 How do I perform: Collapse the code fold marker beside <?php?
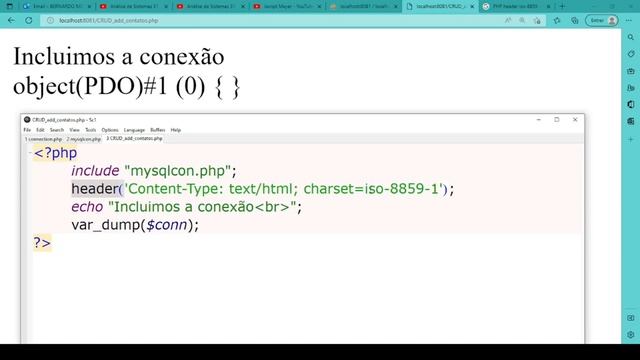point(30,153)
